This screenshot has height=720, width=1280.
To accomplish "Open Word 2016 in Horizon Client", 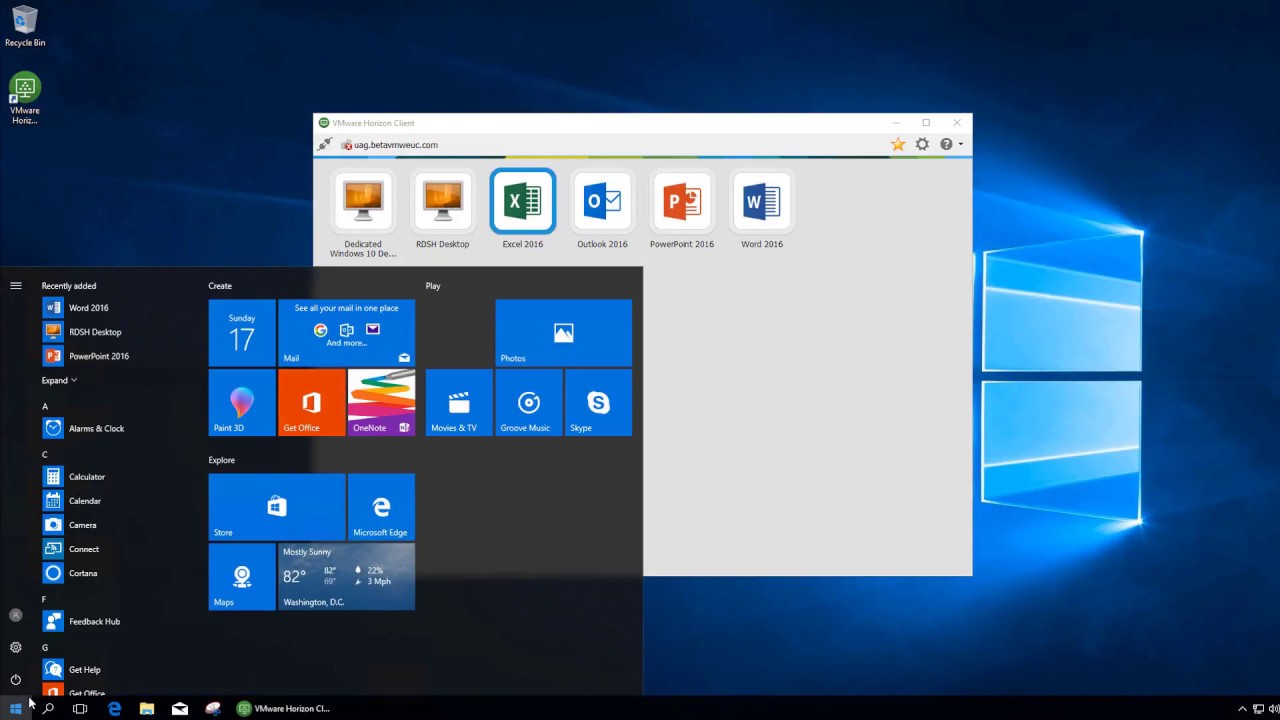I will (x=762, y=202).
